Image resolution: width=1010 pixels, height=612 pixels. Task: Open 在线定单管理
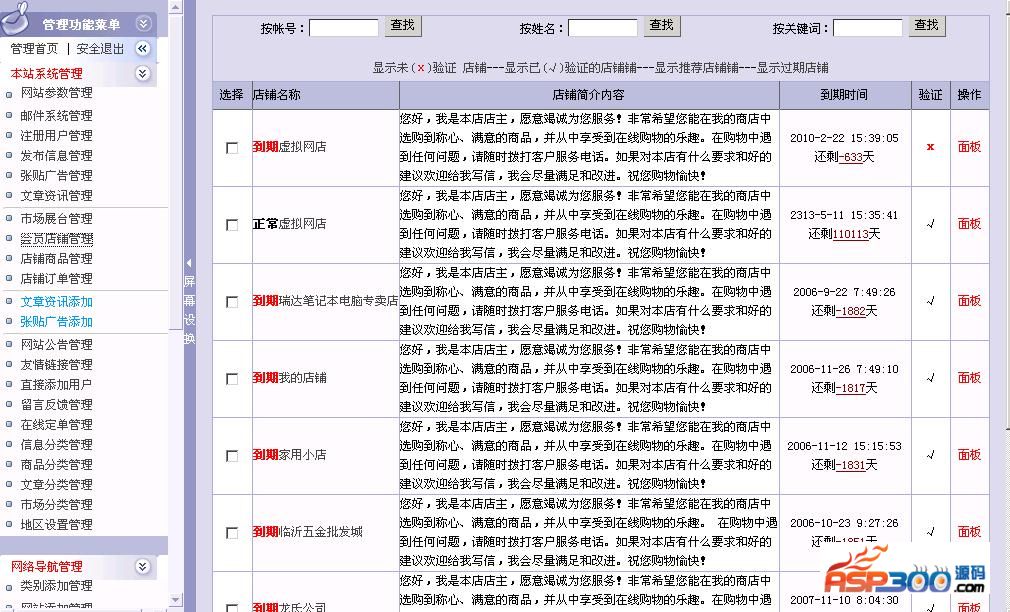[56, 425]
